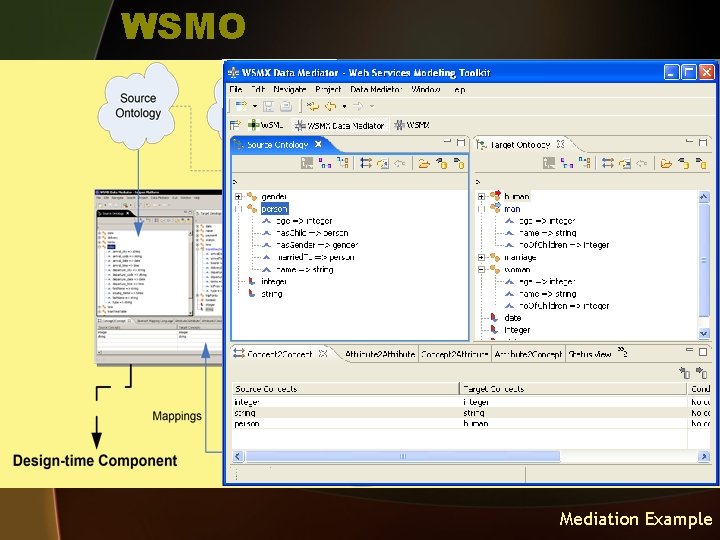Select the Target Ontology view tab
Screen dimensions: 720x540
519,145
